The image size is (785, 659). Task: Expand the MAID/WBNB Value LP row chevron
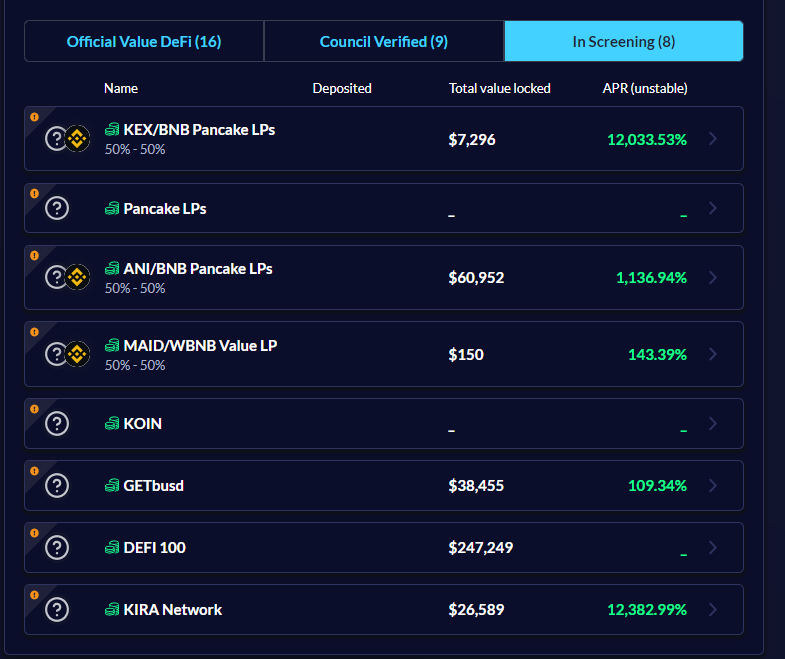713,354
